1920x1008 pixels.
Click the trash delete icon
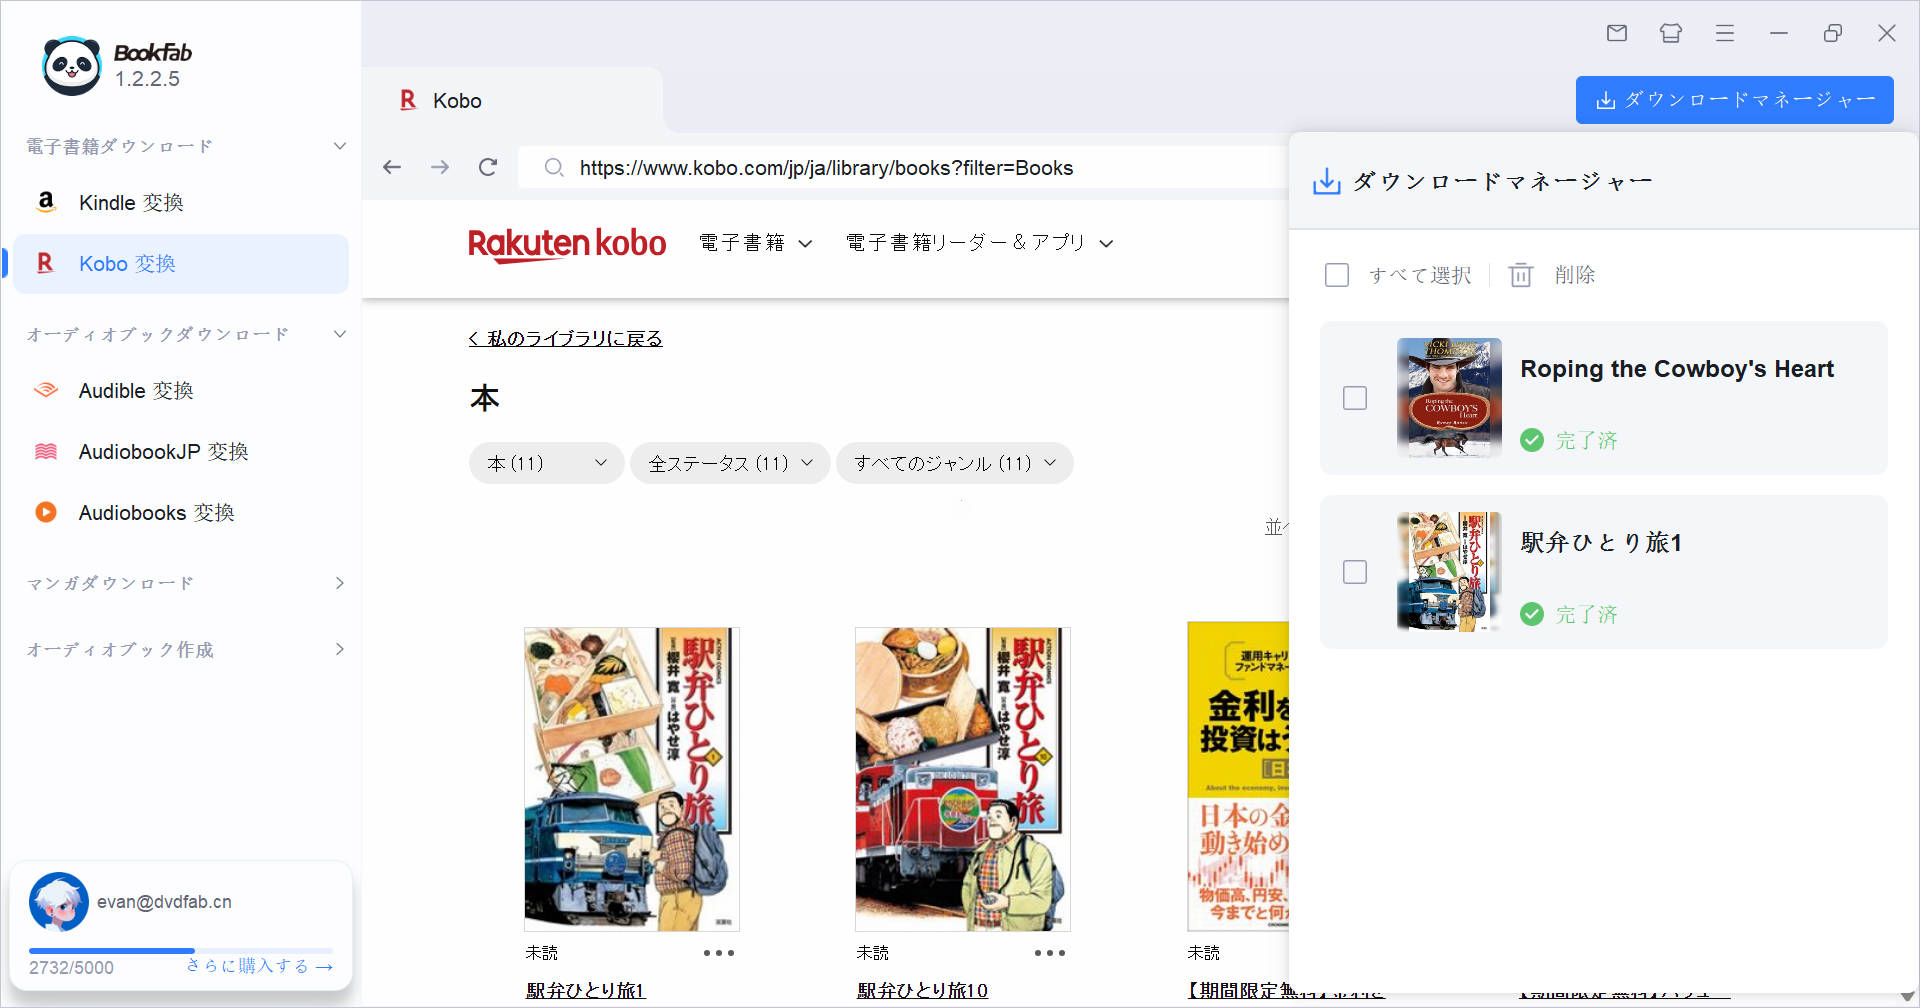[1520, 275]
